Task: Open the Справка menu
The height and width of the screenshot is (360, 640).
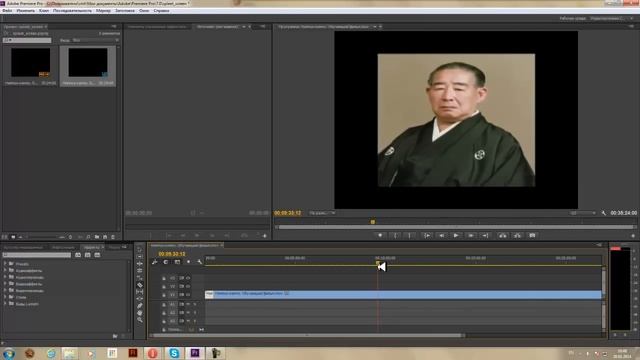Action: pyautogui.click(x=161, y=11)
